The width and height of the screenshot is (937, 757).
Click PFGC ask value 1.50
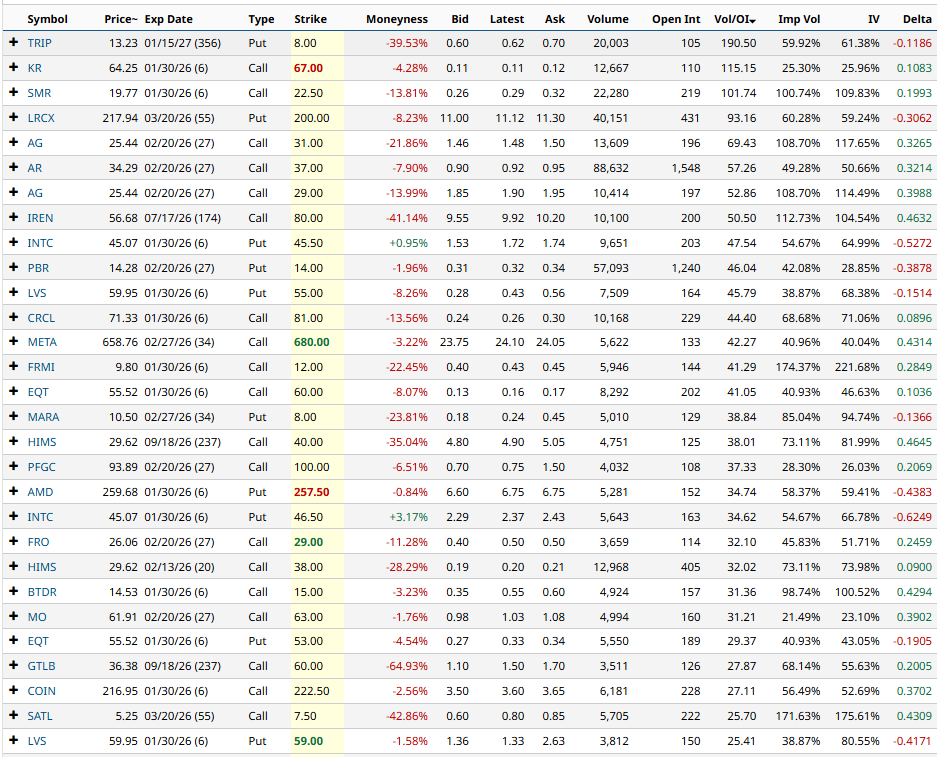click(x=553, y=467)
